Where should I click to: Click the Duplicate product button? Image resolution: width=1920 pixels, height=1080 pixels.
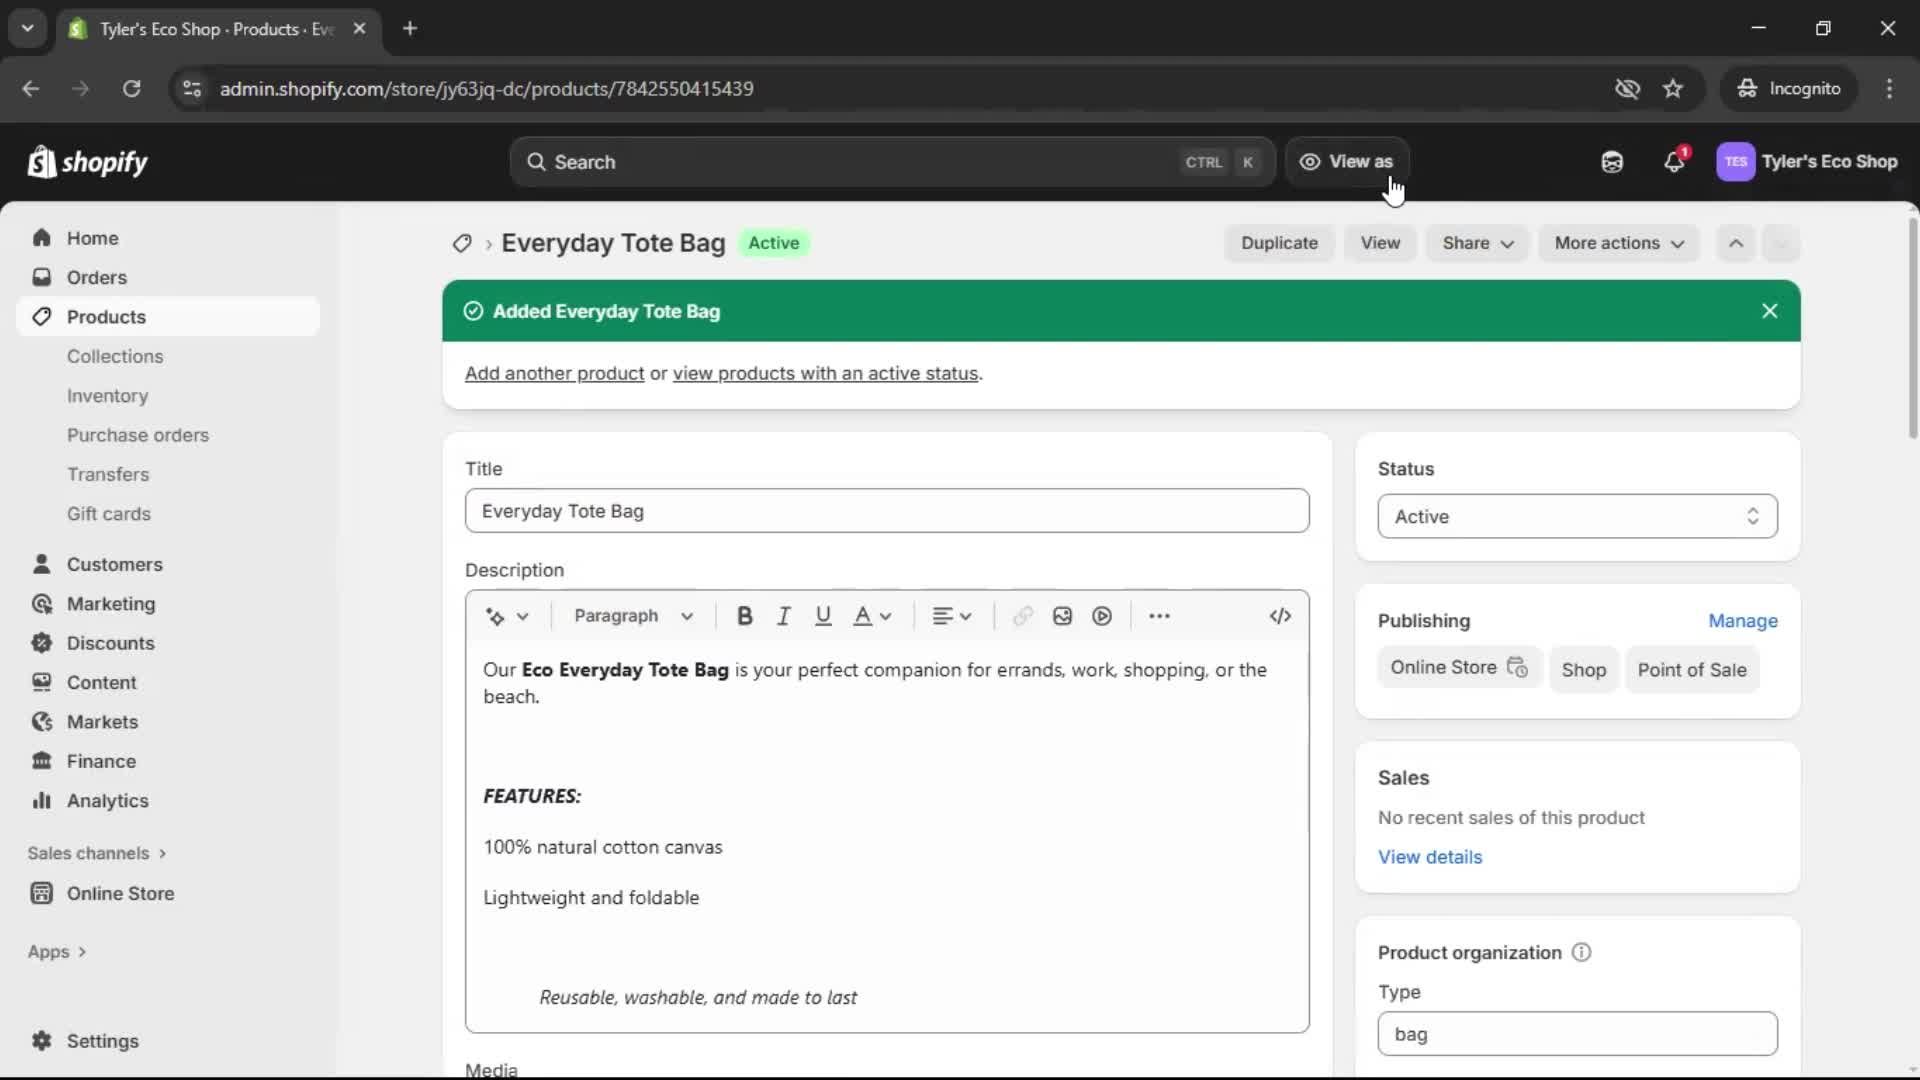point(1280,243)
